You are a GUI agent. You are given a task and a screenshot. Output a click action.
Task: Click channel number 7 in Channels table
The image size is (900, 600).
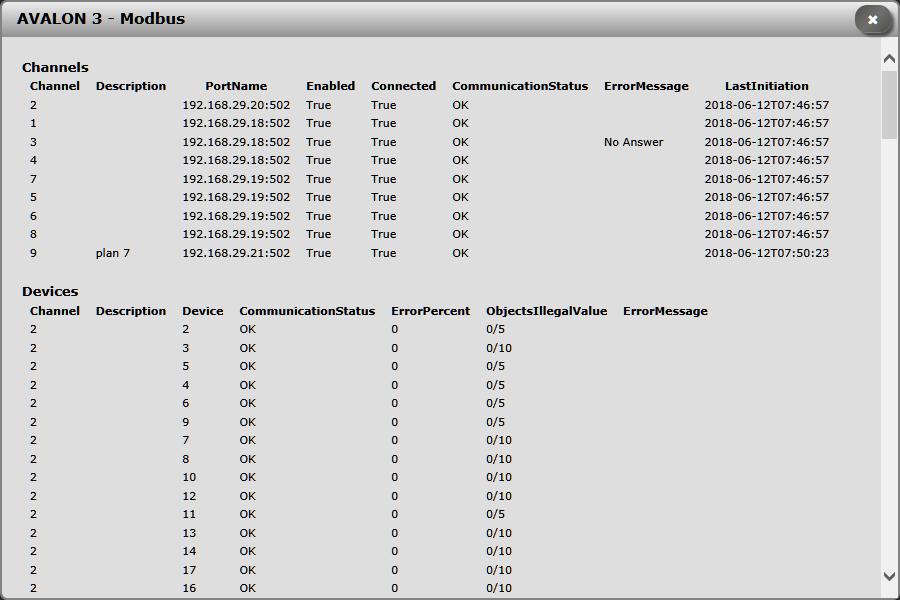click(x=33, y=179)
